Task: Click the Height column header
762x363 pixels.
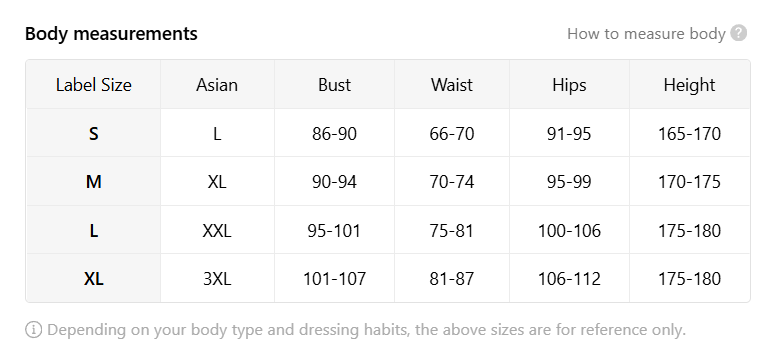Action: click(x=689, y=85)
